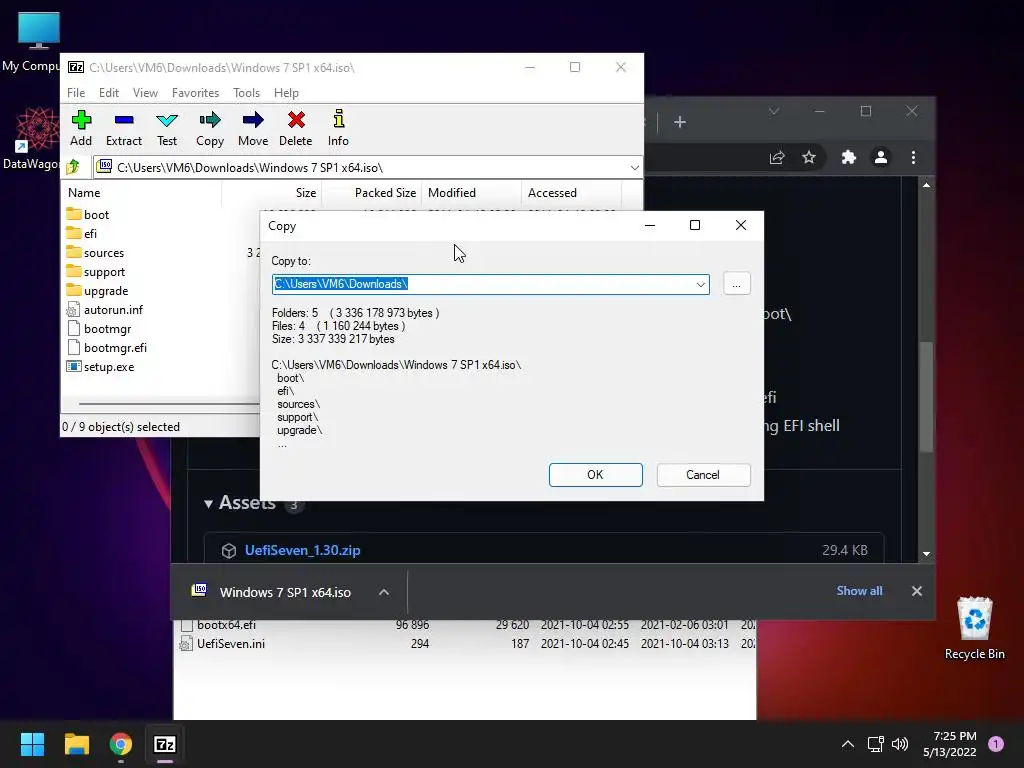Screen dimensions: 1024x768
Task: Open the Edit menu
Action: 108,93
